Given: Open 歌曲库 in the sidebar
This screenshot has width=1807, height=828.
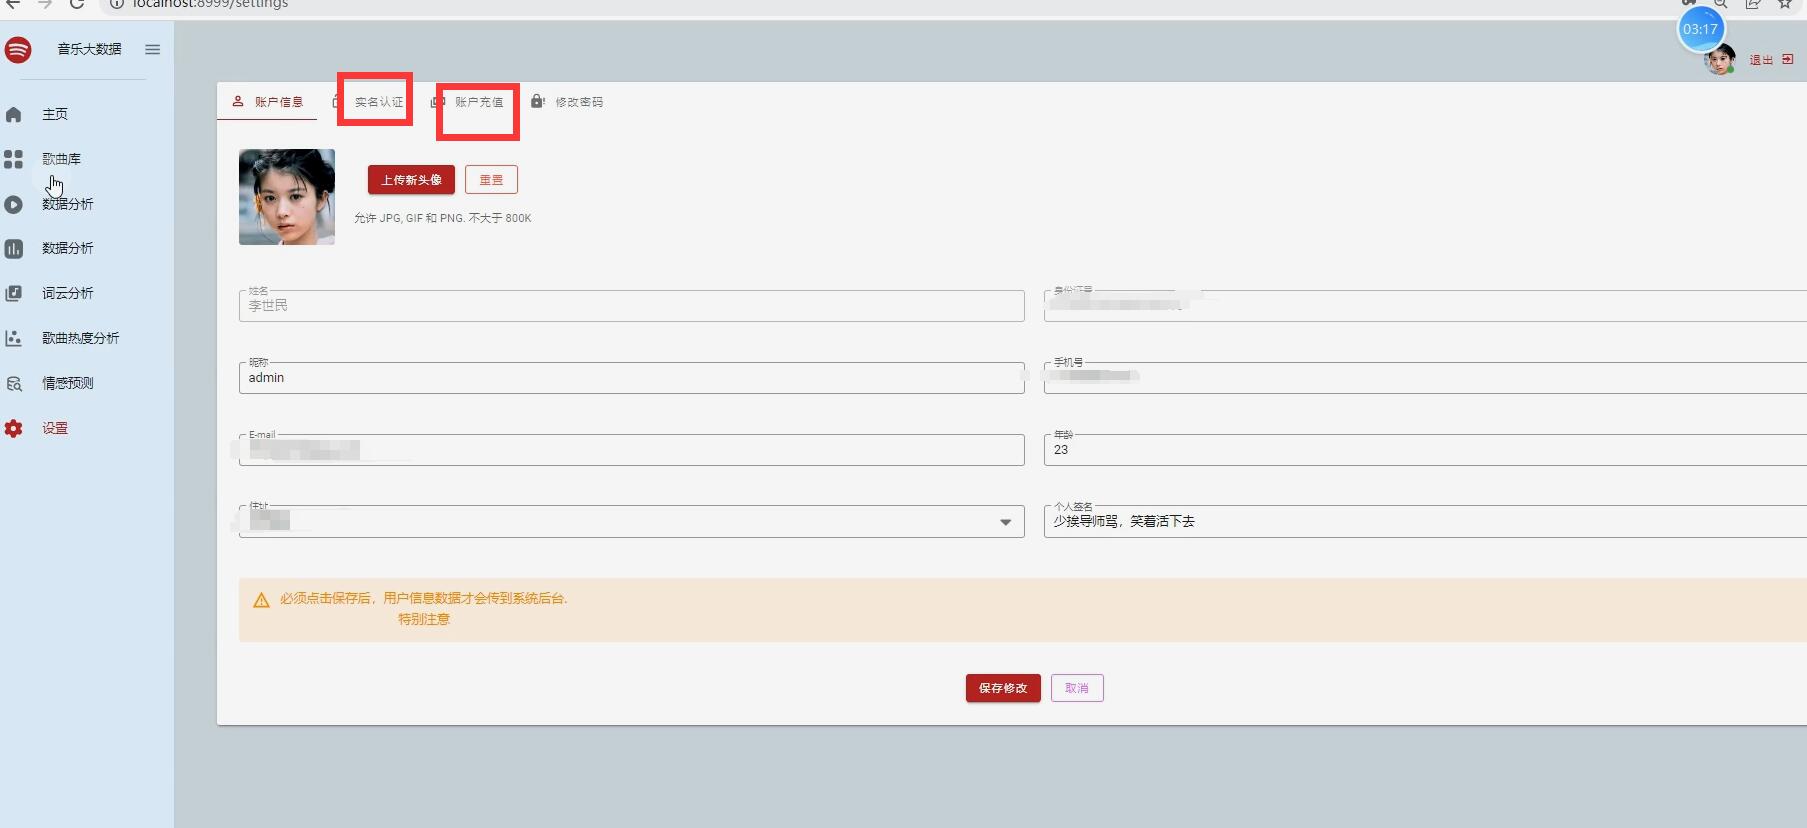Looking at the screenshot, I should pyautogui.click(x=61, y=159).
